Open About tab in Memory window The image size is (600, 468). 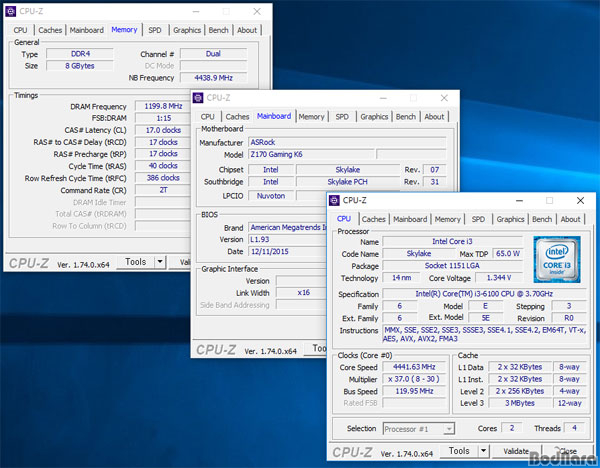tap(247, 30)
